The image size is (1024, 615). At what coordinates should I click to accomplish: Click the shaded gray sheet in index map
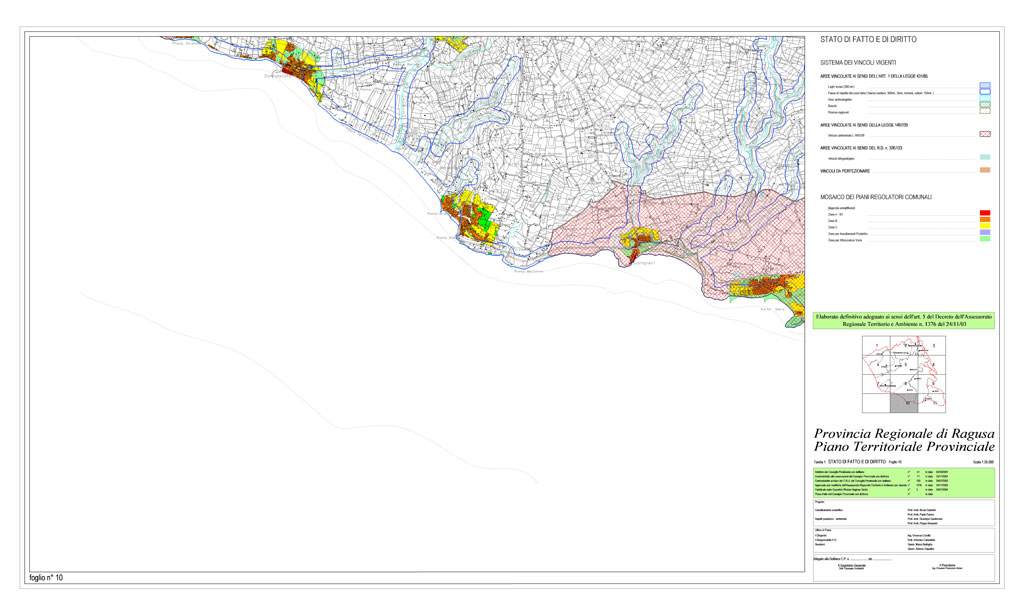pos(904,402)
